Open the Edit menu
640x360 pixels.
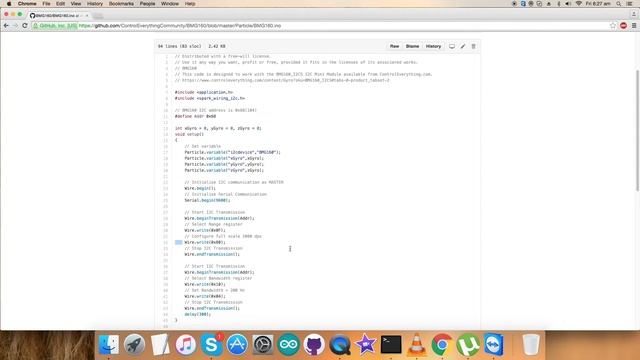(60, 4)
